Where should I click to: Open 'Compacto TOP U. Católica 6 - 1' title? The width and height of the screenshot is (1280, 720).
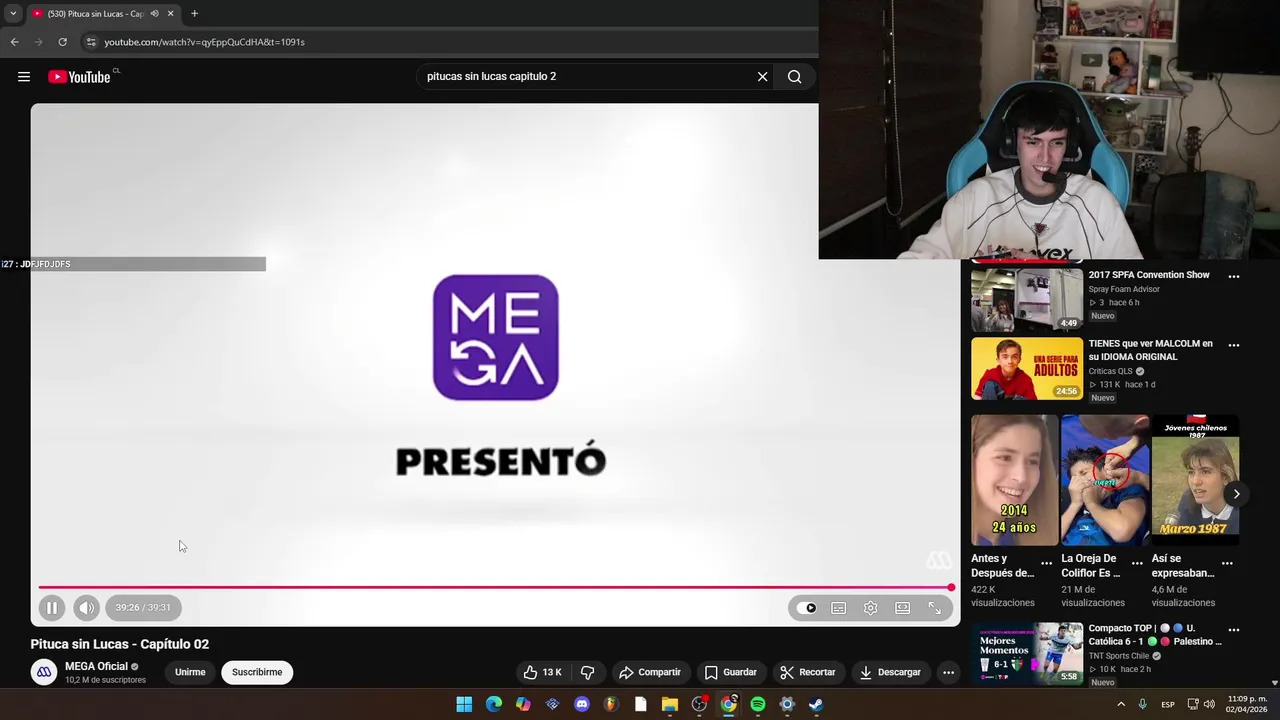pyautogui.click(x=1155, y=635)
